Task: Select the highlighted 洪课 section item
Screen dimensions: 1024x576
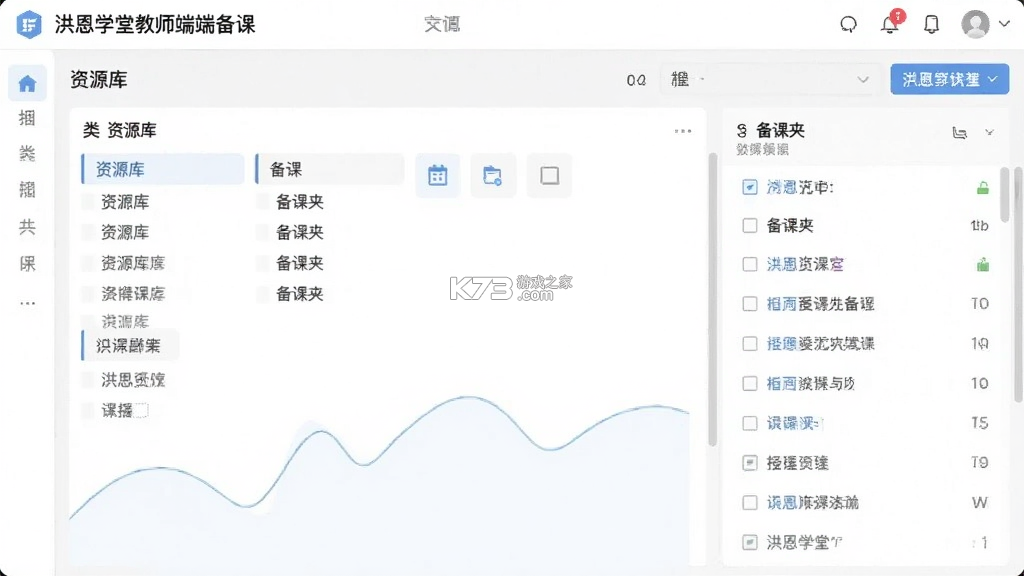Action: pyautogui.click(x=130, y=345)
